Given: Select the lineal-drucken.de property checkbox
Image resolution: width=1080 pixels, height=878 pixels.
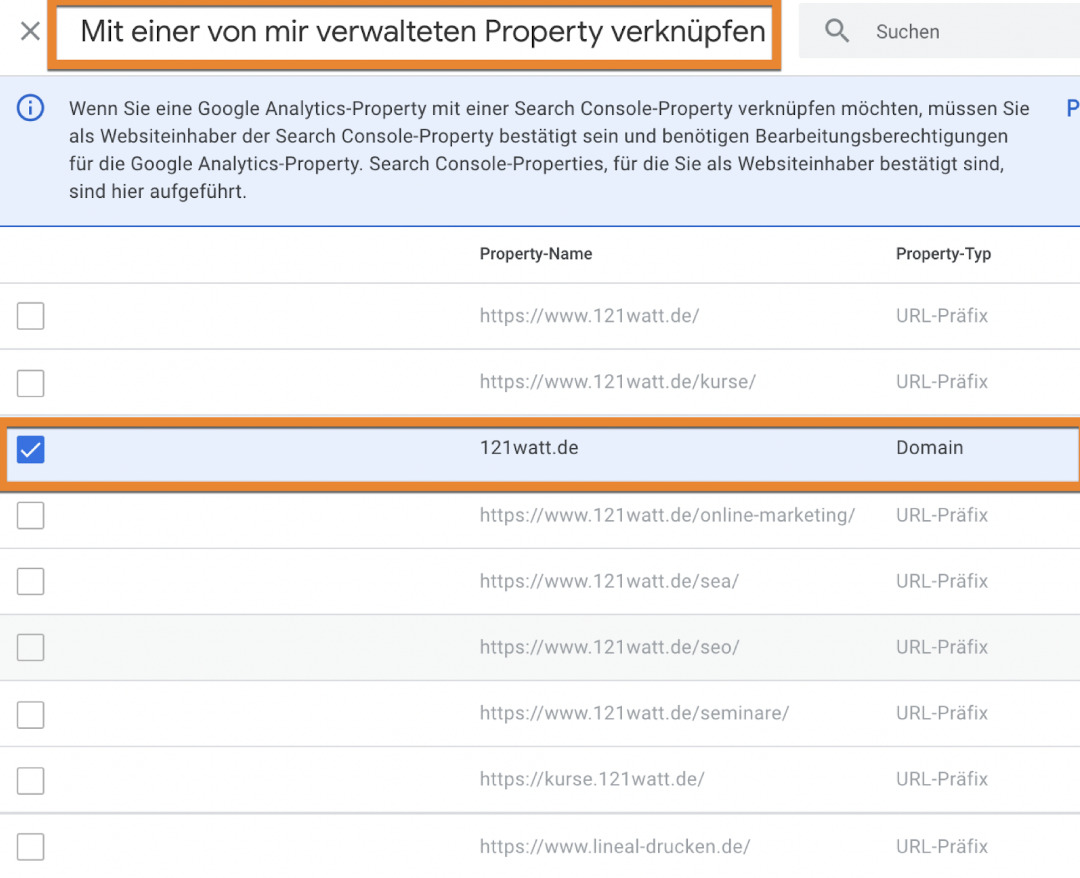Looking at the screenshot, I should point(31,847).
